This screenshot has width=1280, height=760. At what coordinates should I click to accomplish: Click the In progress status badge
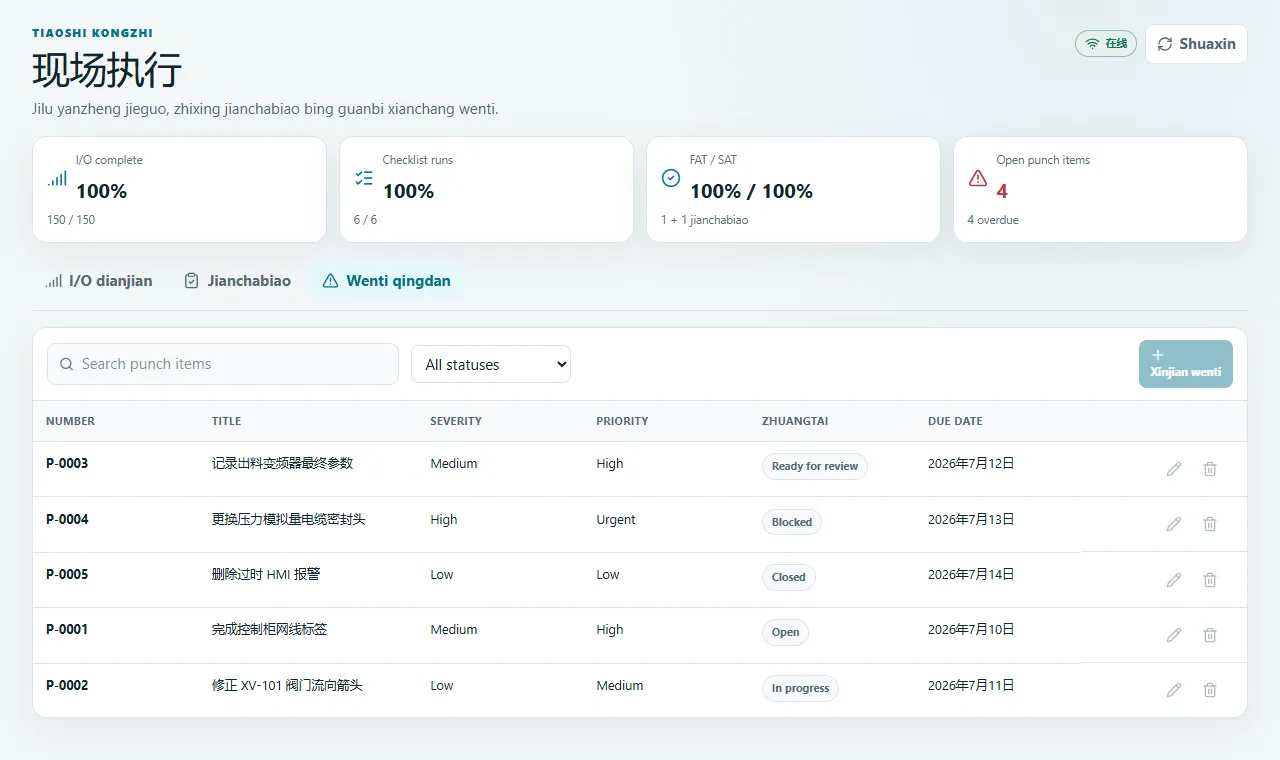(x=801, y=688)
